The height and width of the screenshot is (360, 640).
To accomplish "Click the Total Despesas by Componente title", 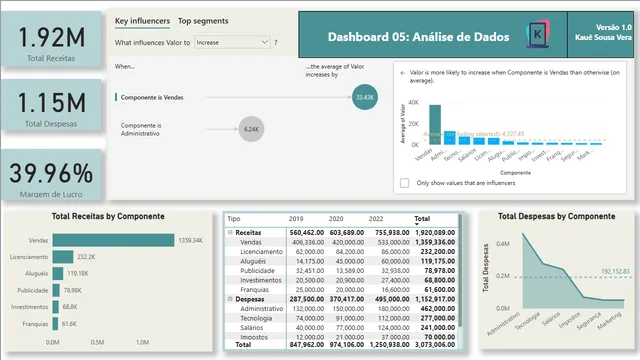I will coord(556,216).
